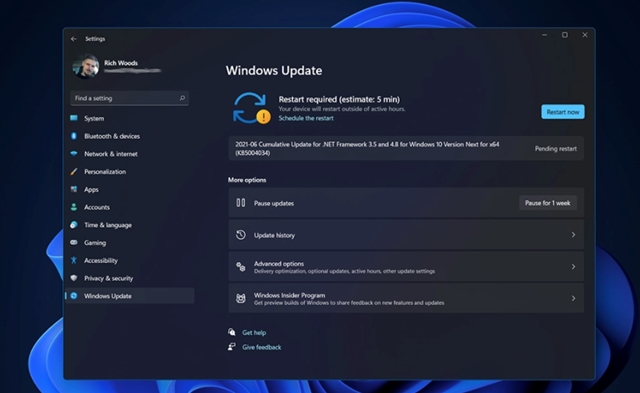Click the More options heading
640x393 pixels.
point(247,180)
